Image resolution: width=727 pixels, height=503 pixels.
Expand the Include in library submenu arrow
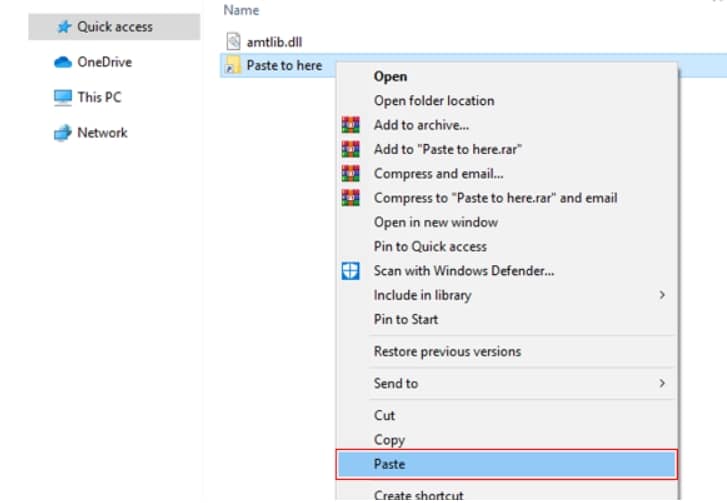[662, 295]
